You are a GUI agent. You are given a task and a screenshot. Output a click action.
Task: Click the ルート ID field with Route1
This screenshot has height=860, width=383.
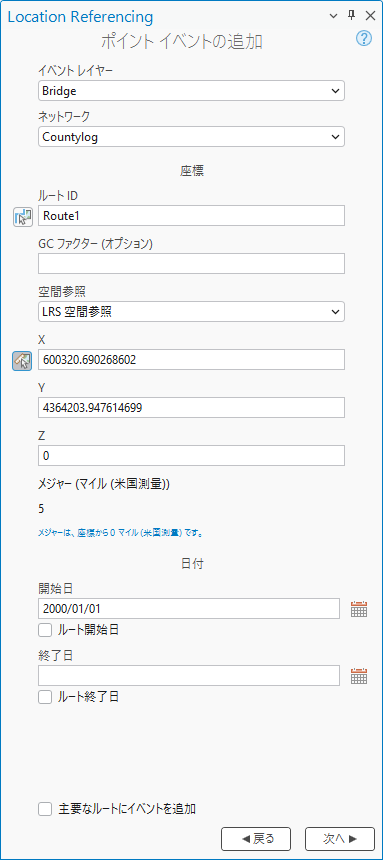(192, 216)
